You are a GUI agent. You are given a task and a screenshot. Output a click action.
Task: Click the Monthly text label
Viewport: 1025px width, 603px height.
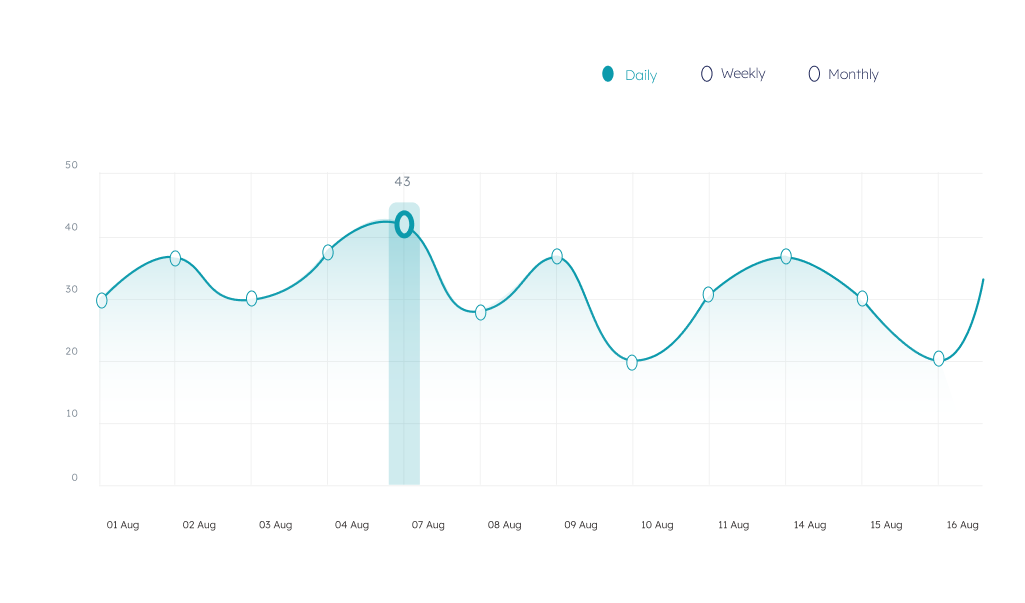pyautogui.click(x=853, y=75)
